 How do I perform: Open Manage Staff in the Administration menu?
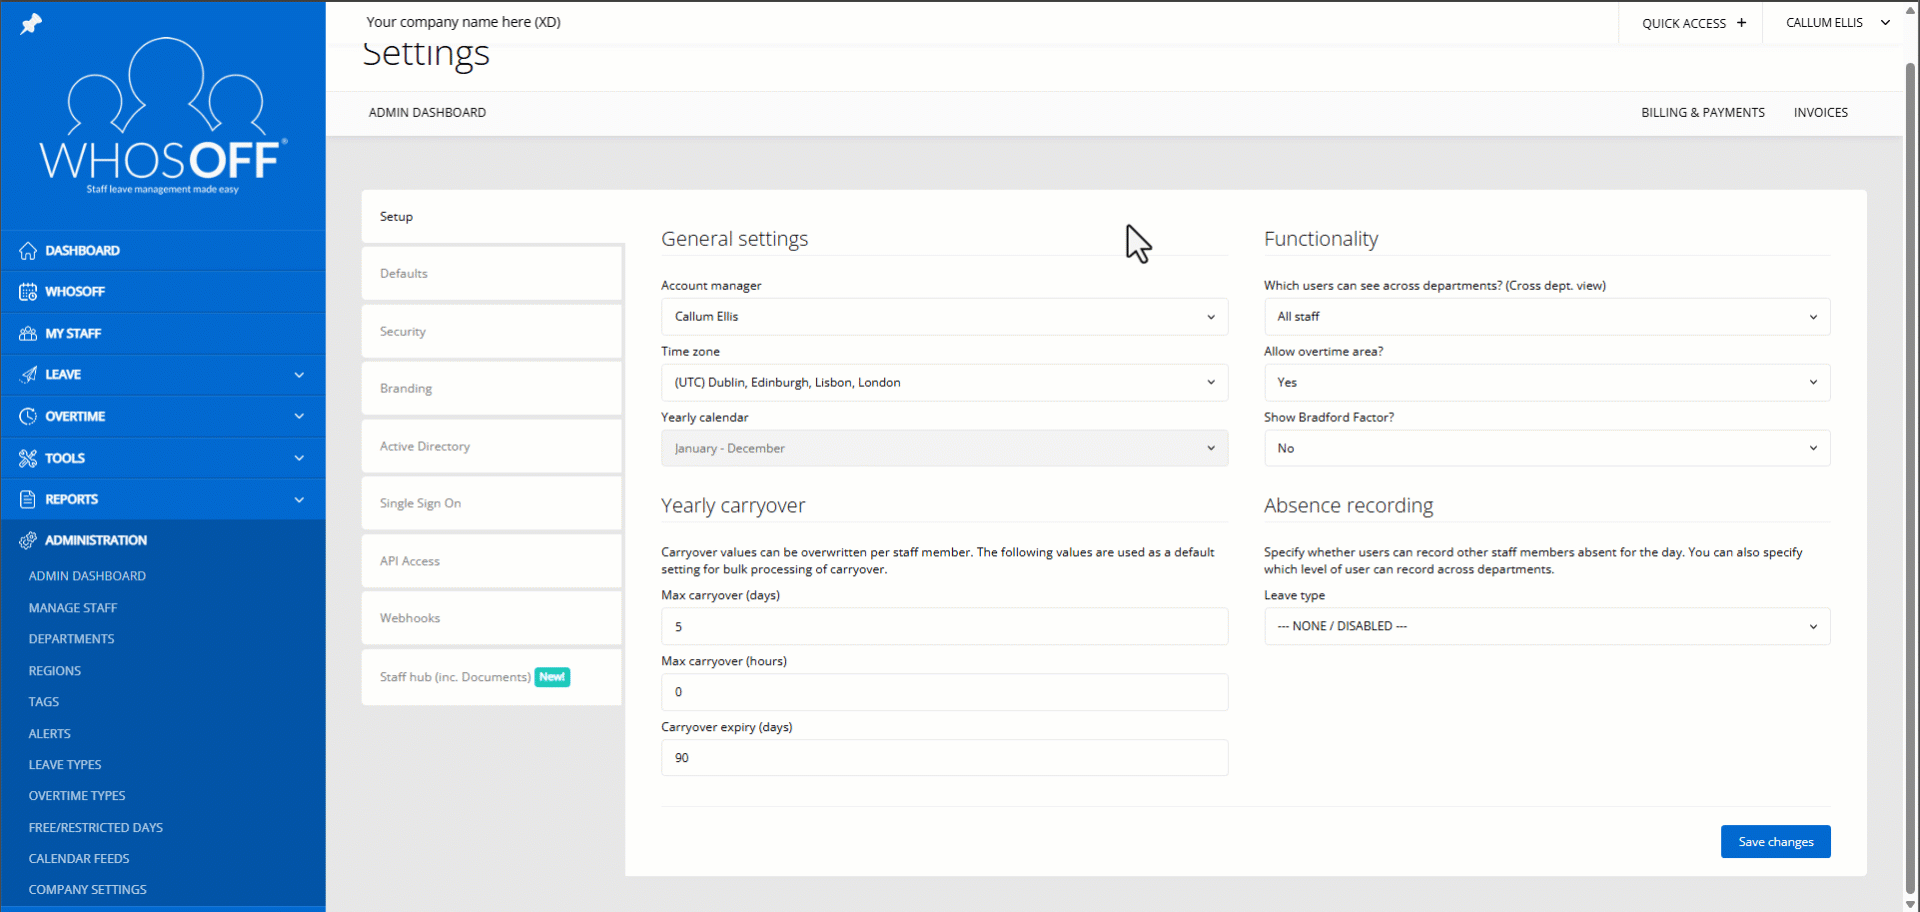click(73, 608)
